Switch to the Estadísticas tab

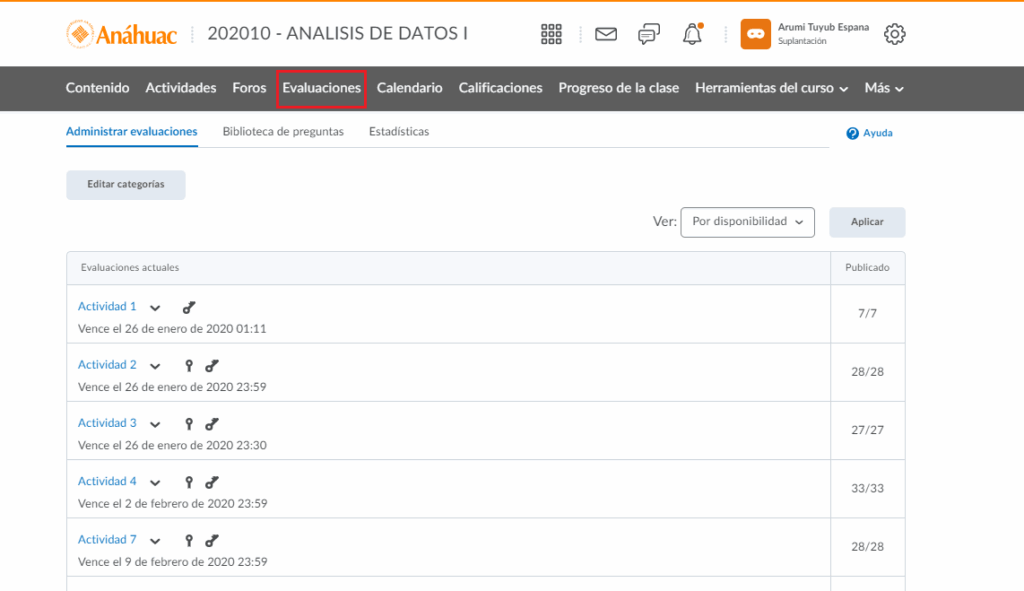(399, 131)
